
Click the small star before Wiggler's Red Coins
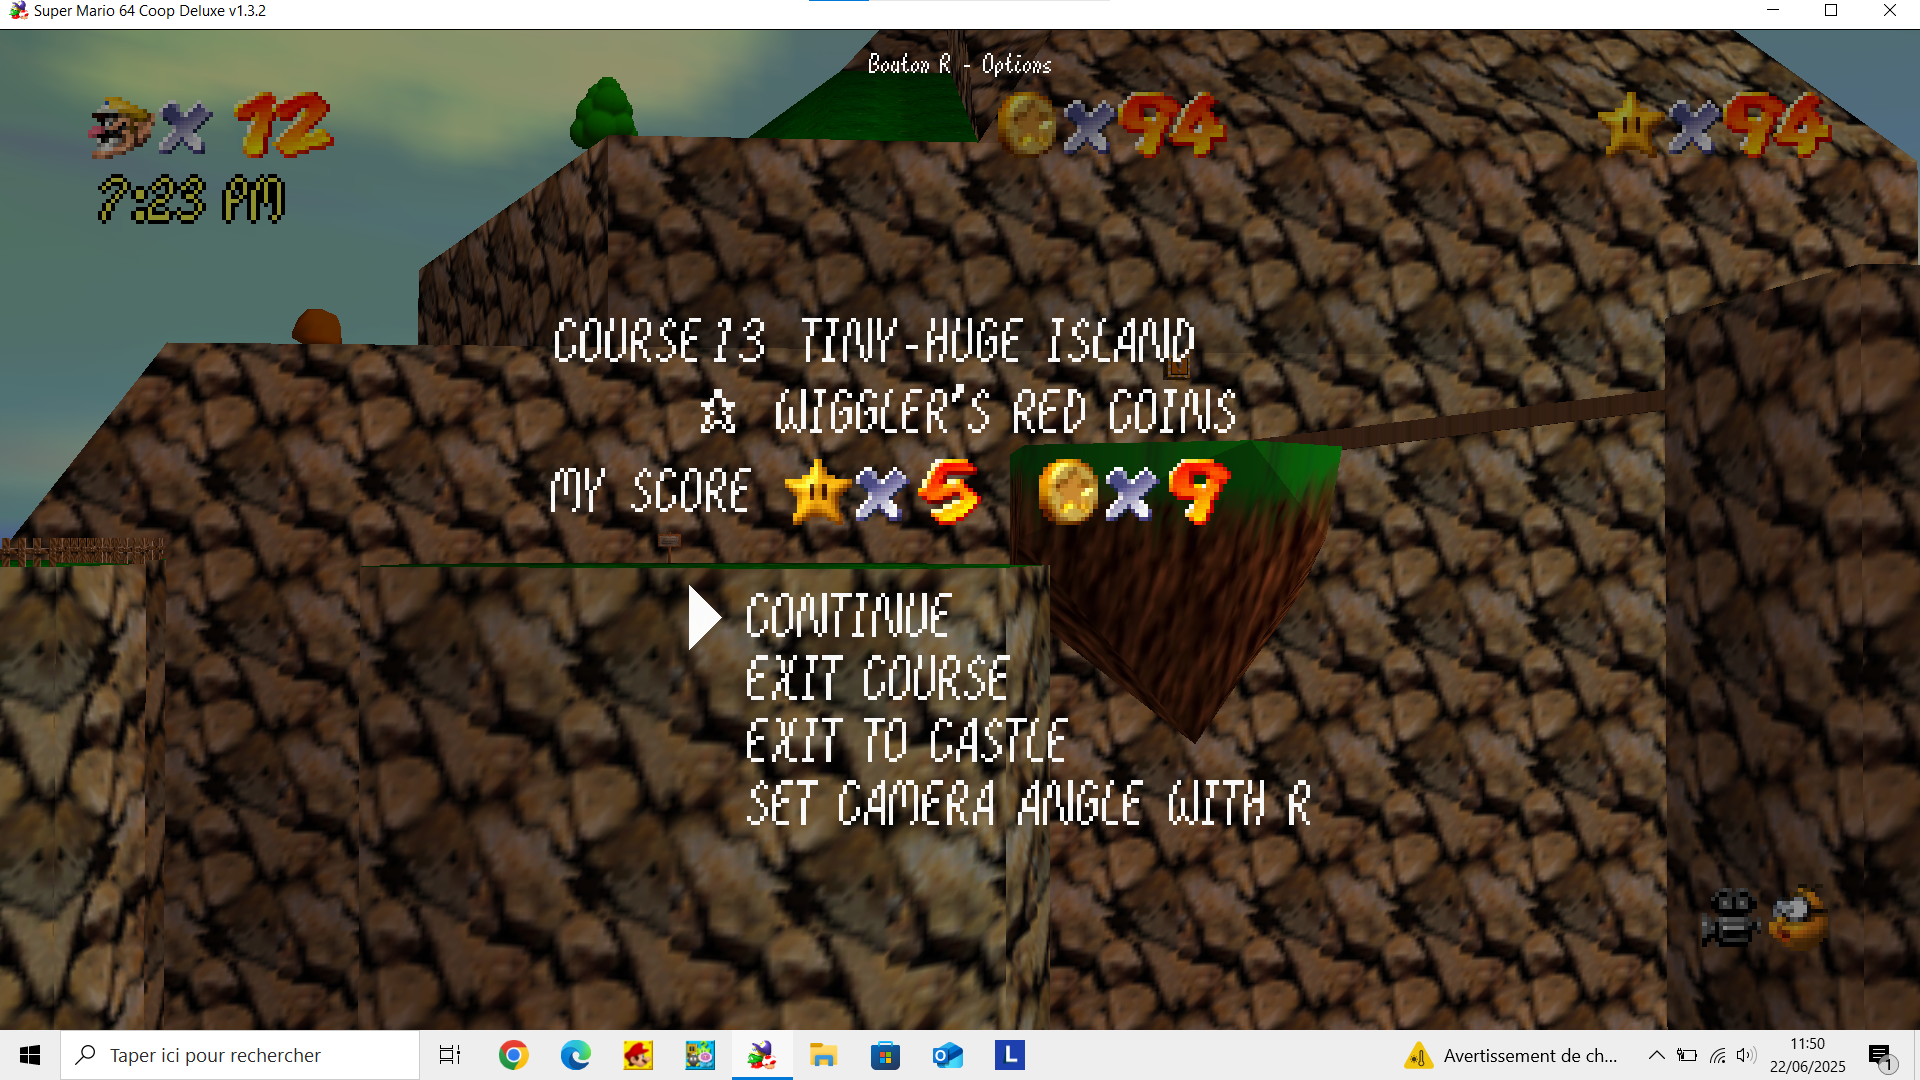click(717, 412)
